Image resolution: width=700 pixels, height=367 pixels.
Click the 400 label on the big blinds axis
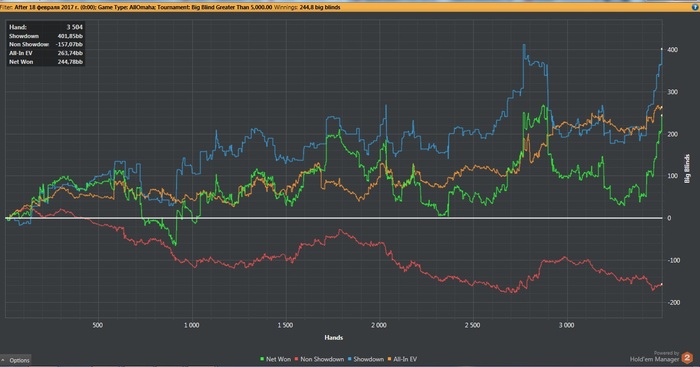tap(673, 50)
